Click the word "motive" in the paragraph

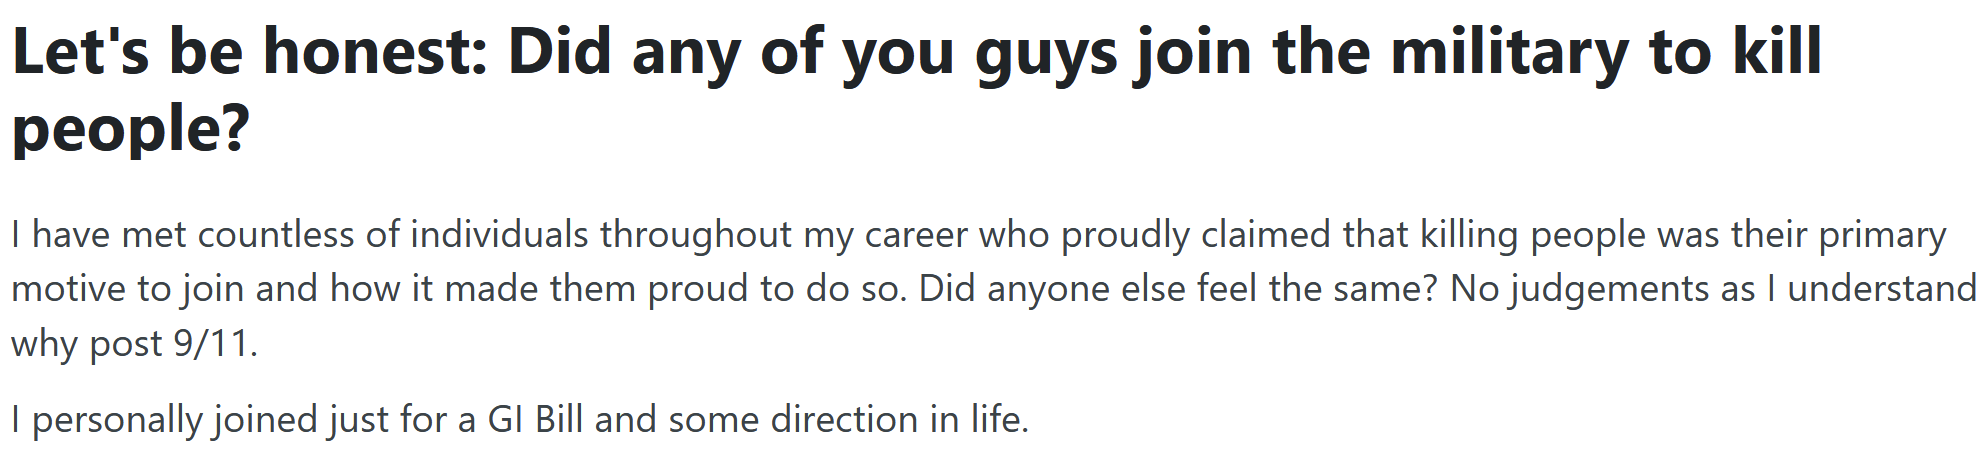(x=68, y=289)
